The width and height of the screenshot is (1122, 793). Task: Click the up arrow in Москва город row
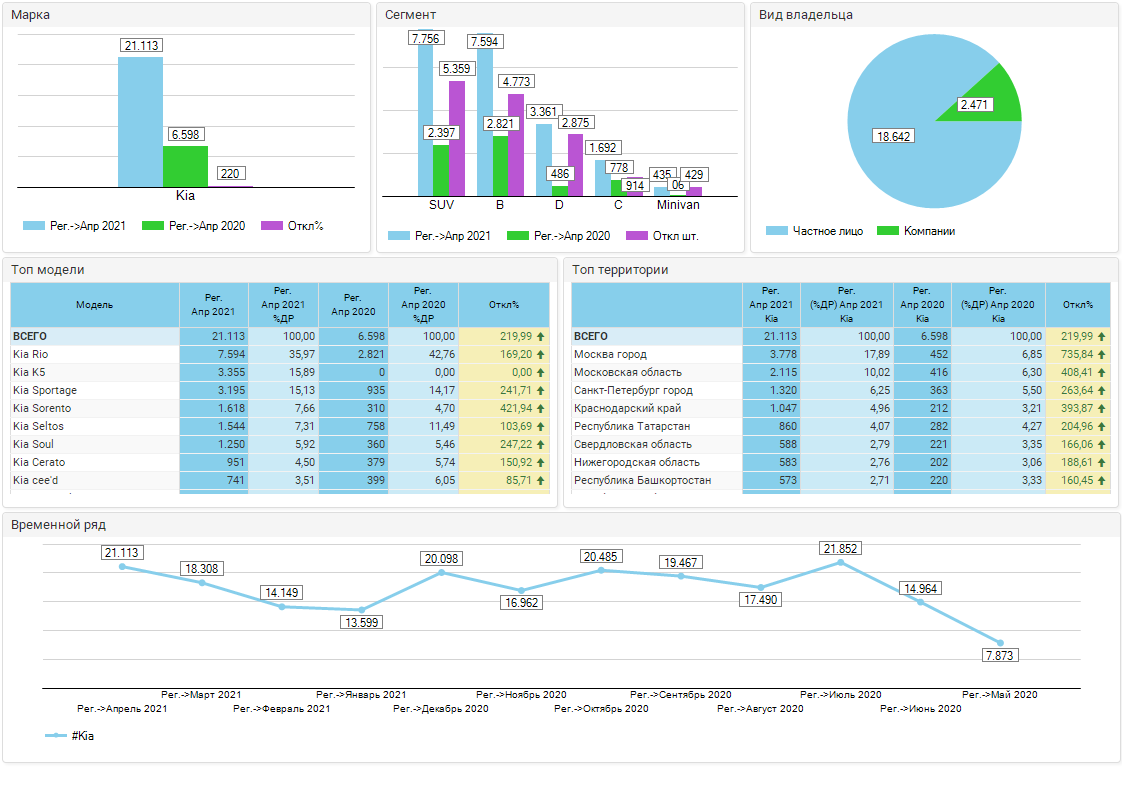(x=1102, y=355)
